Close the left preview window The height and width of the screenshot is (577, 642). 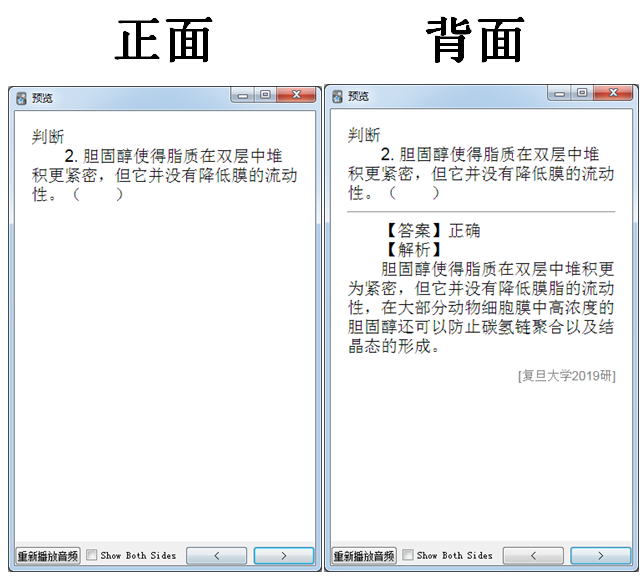tap(296, 95)
